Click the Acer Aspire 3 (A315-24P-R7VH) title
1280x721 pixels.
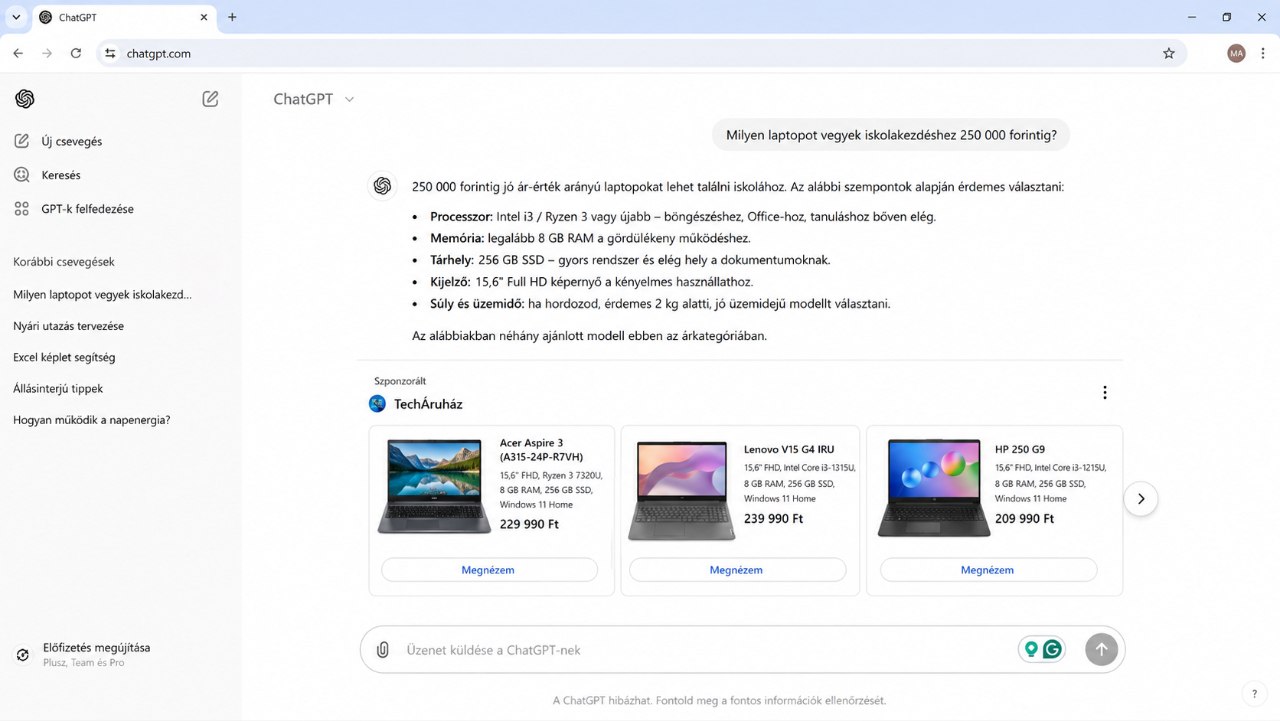point(541,449)
